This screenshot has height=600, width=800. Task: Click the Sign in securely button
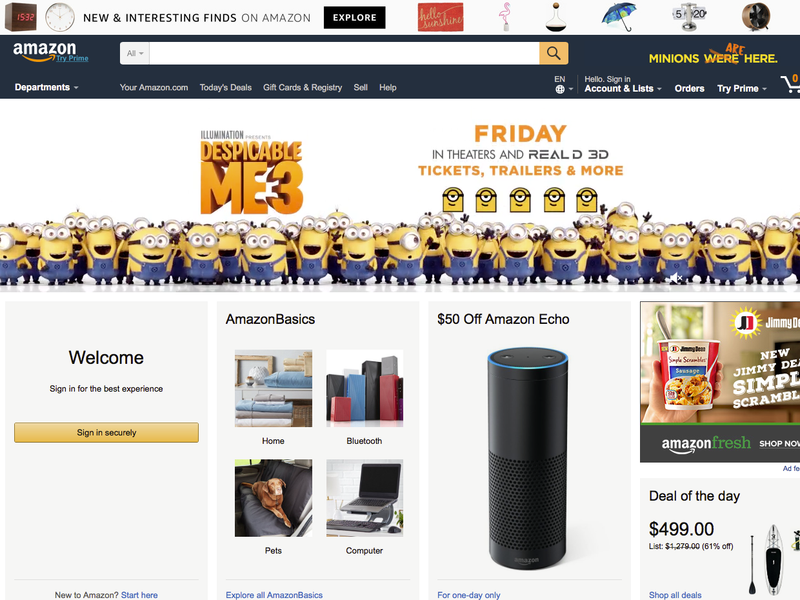point(106,432)
